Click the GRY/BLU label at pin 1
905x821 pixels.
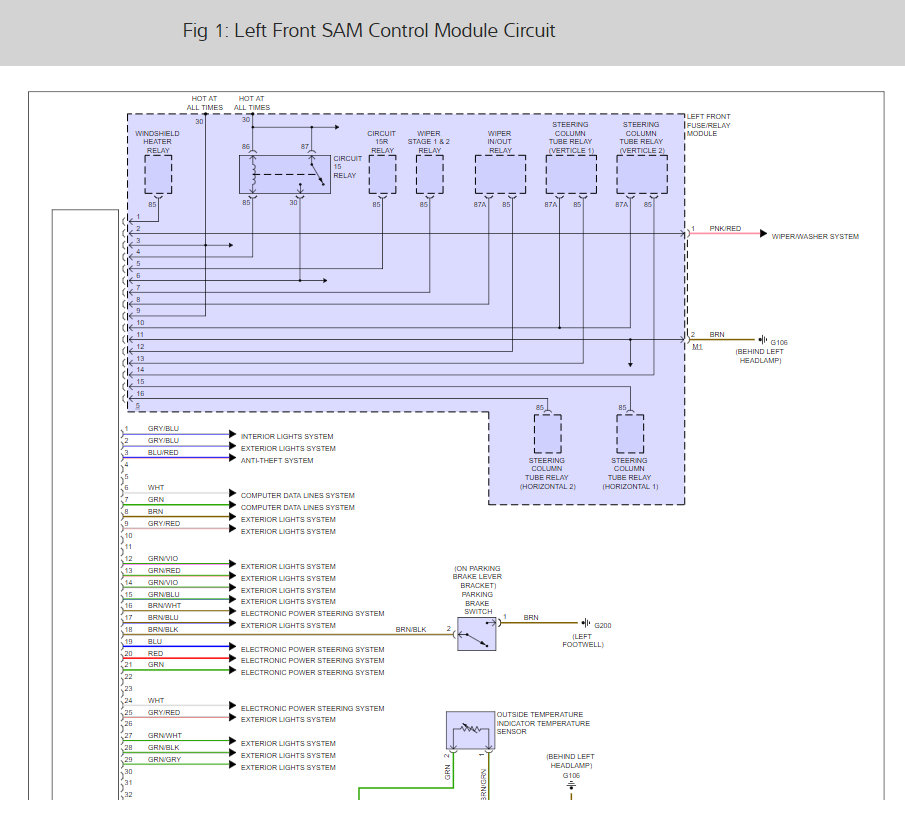click(163, 428)
